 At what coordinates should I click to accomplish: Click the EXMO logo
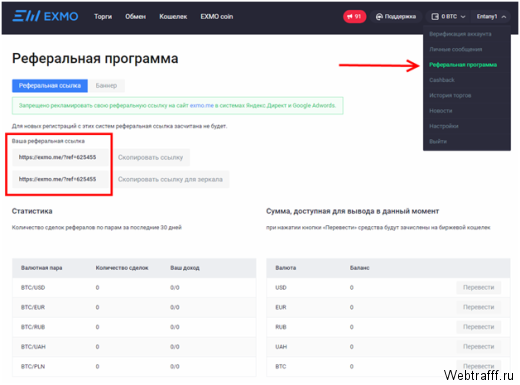(x=45, y=16)
